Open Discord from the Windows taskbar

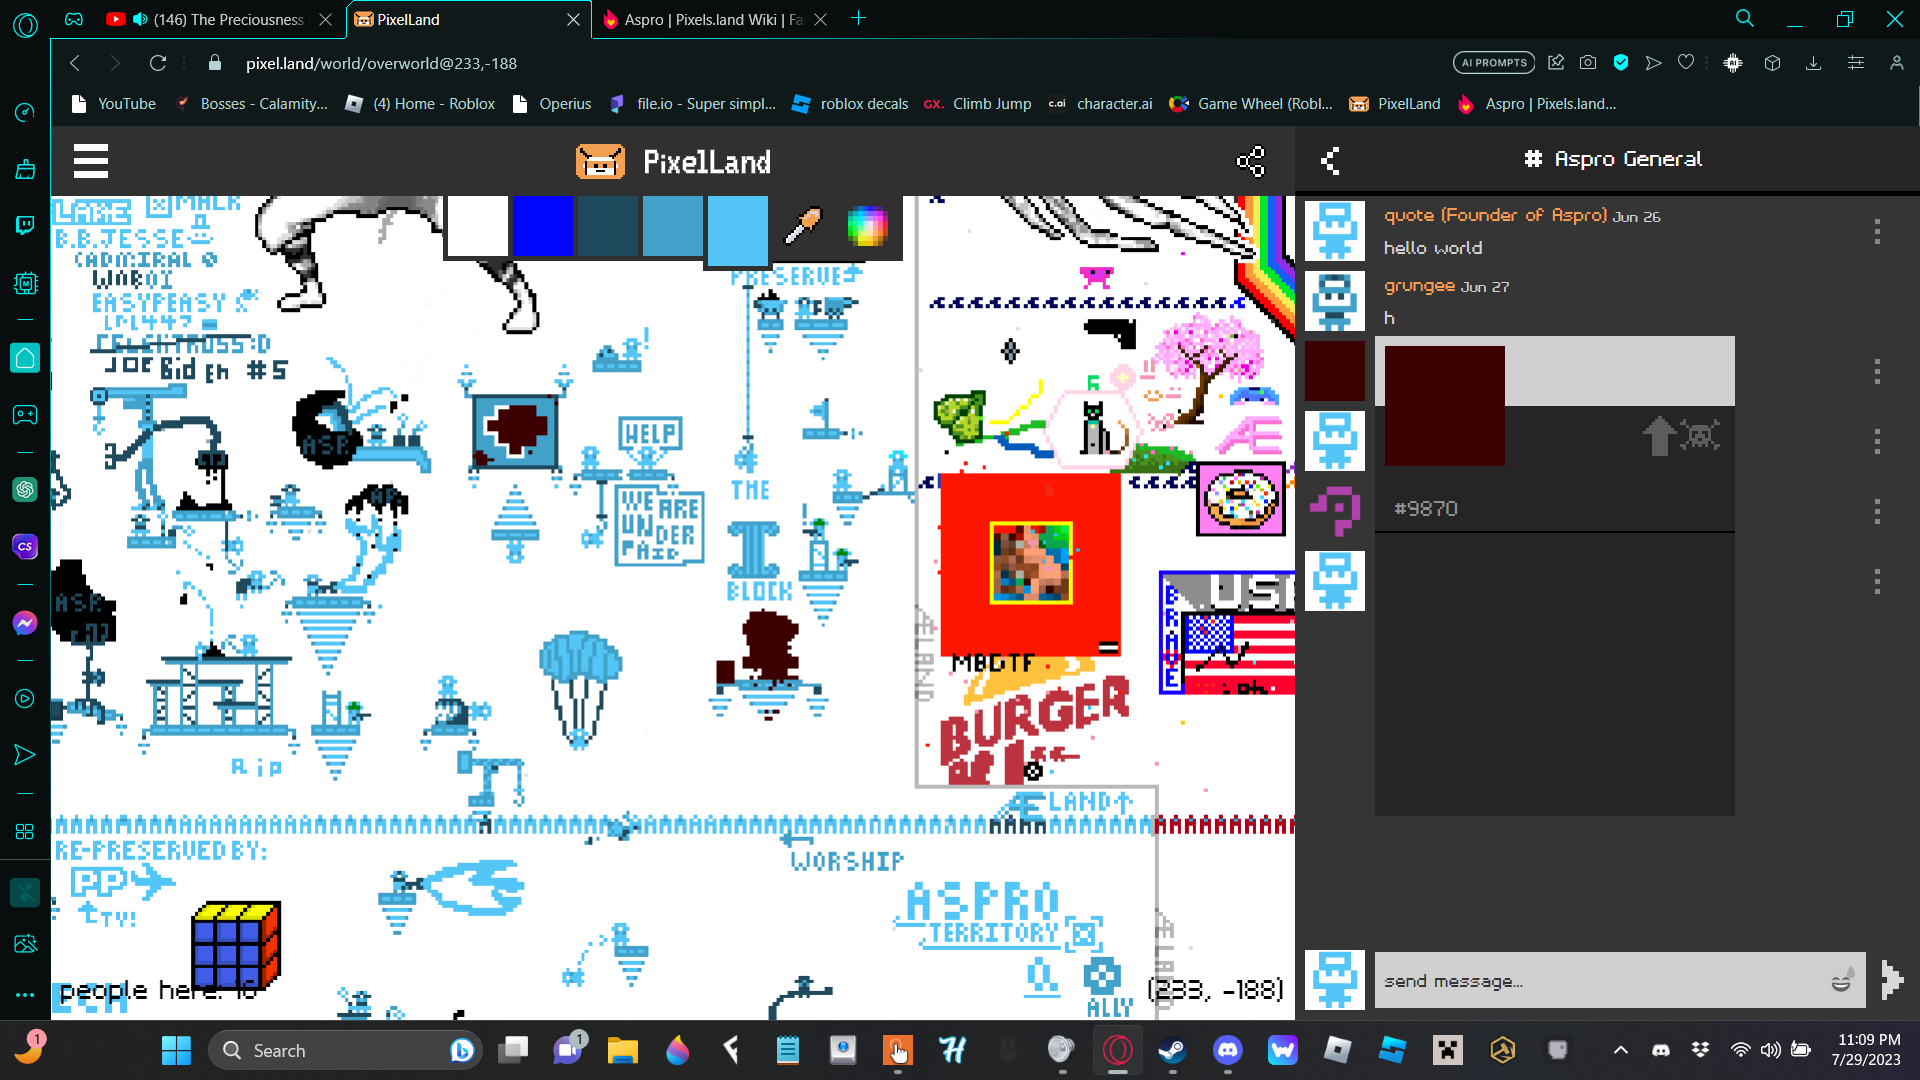pyautogui.click(x=1227, y=1050)
